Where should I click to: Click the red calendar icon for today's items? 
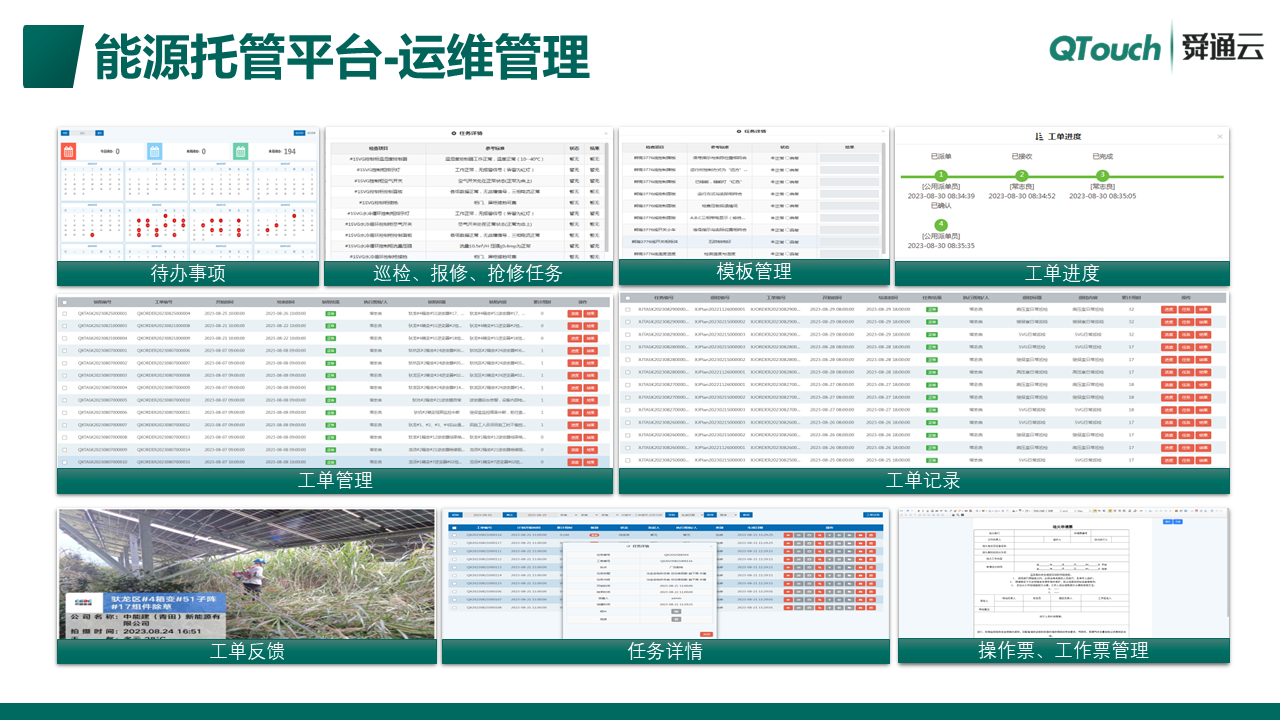[69, 150]
